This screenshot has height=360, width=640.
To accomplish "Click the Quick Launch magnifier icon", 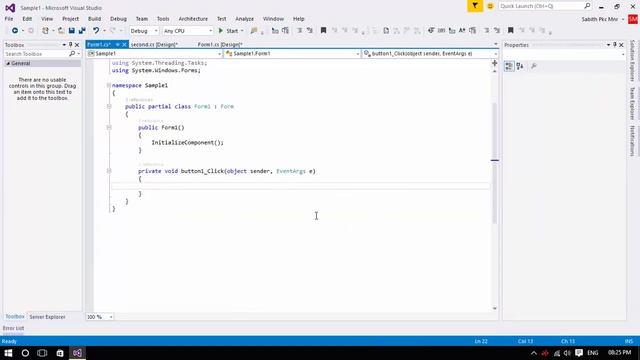I will pos(587,6).
